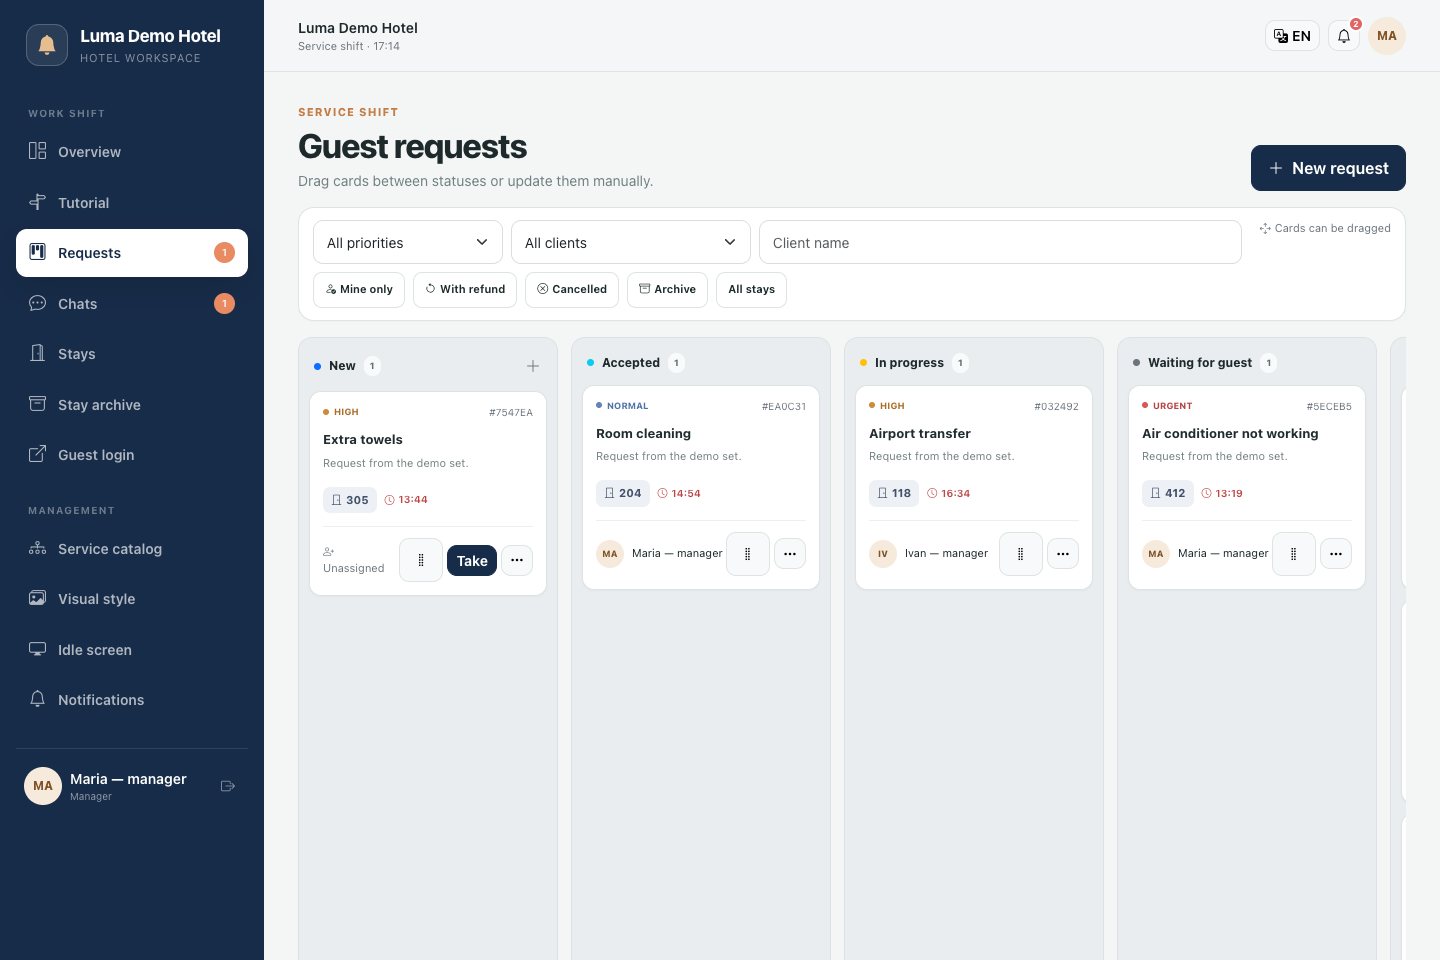
Task: Grab the drag handle on Room cleaning card
Action: coord(748,554)
